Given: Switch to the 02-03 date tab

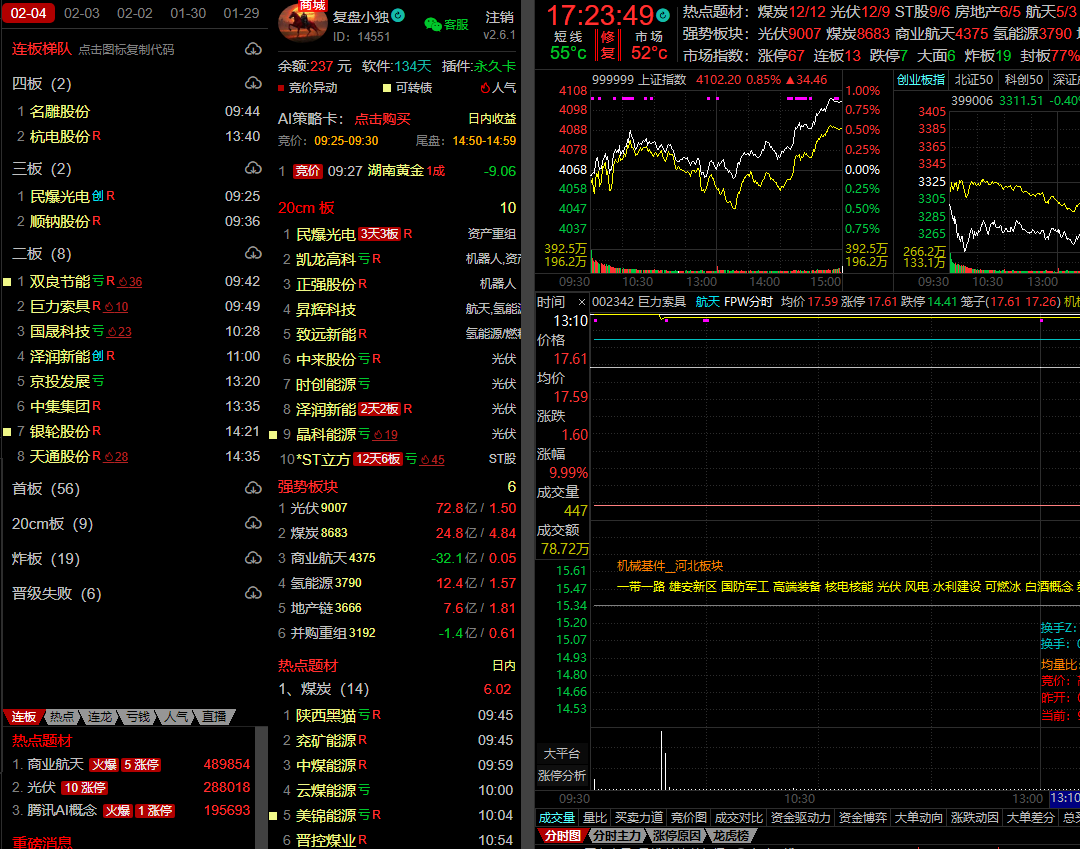Looking at the screenshot, I should [81, 13].
